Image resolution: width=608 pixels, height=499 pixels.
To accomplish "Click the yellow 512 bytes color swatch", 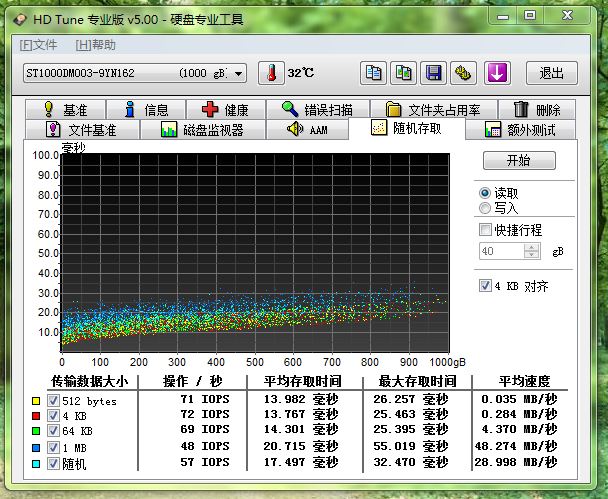I will click(x=36, y=401).
